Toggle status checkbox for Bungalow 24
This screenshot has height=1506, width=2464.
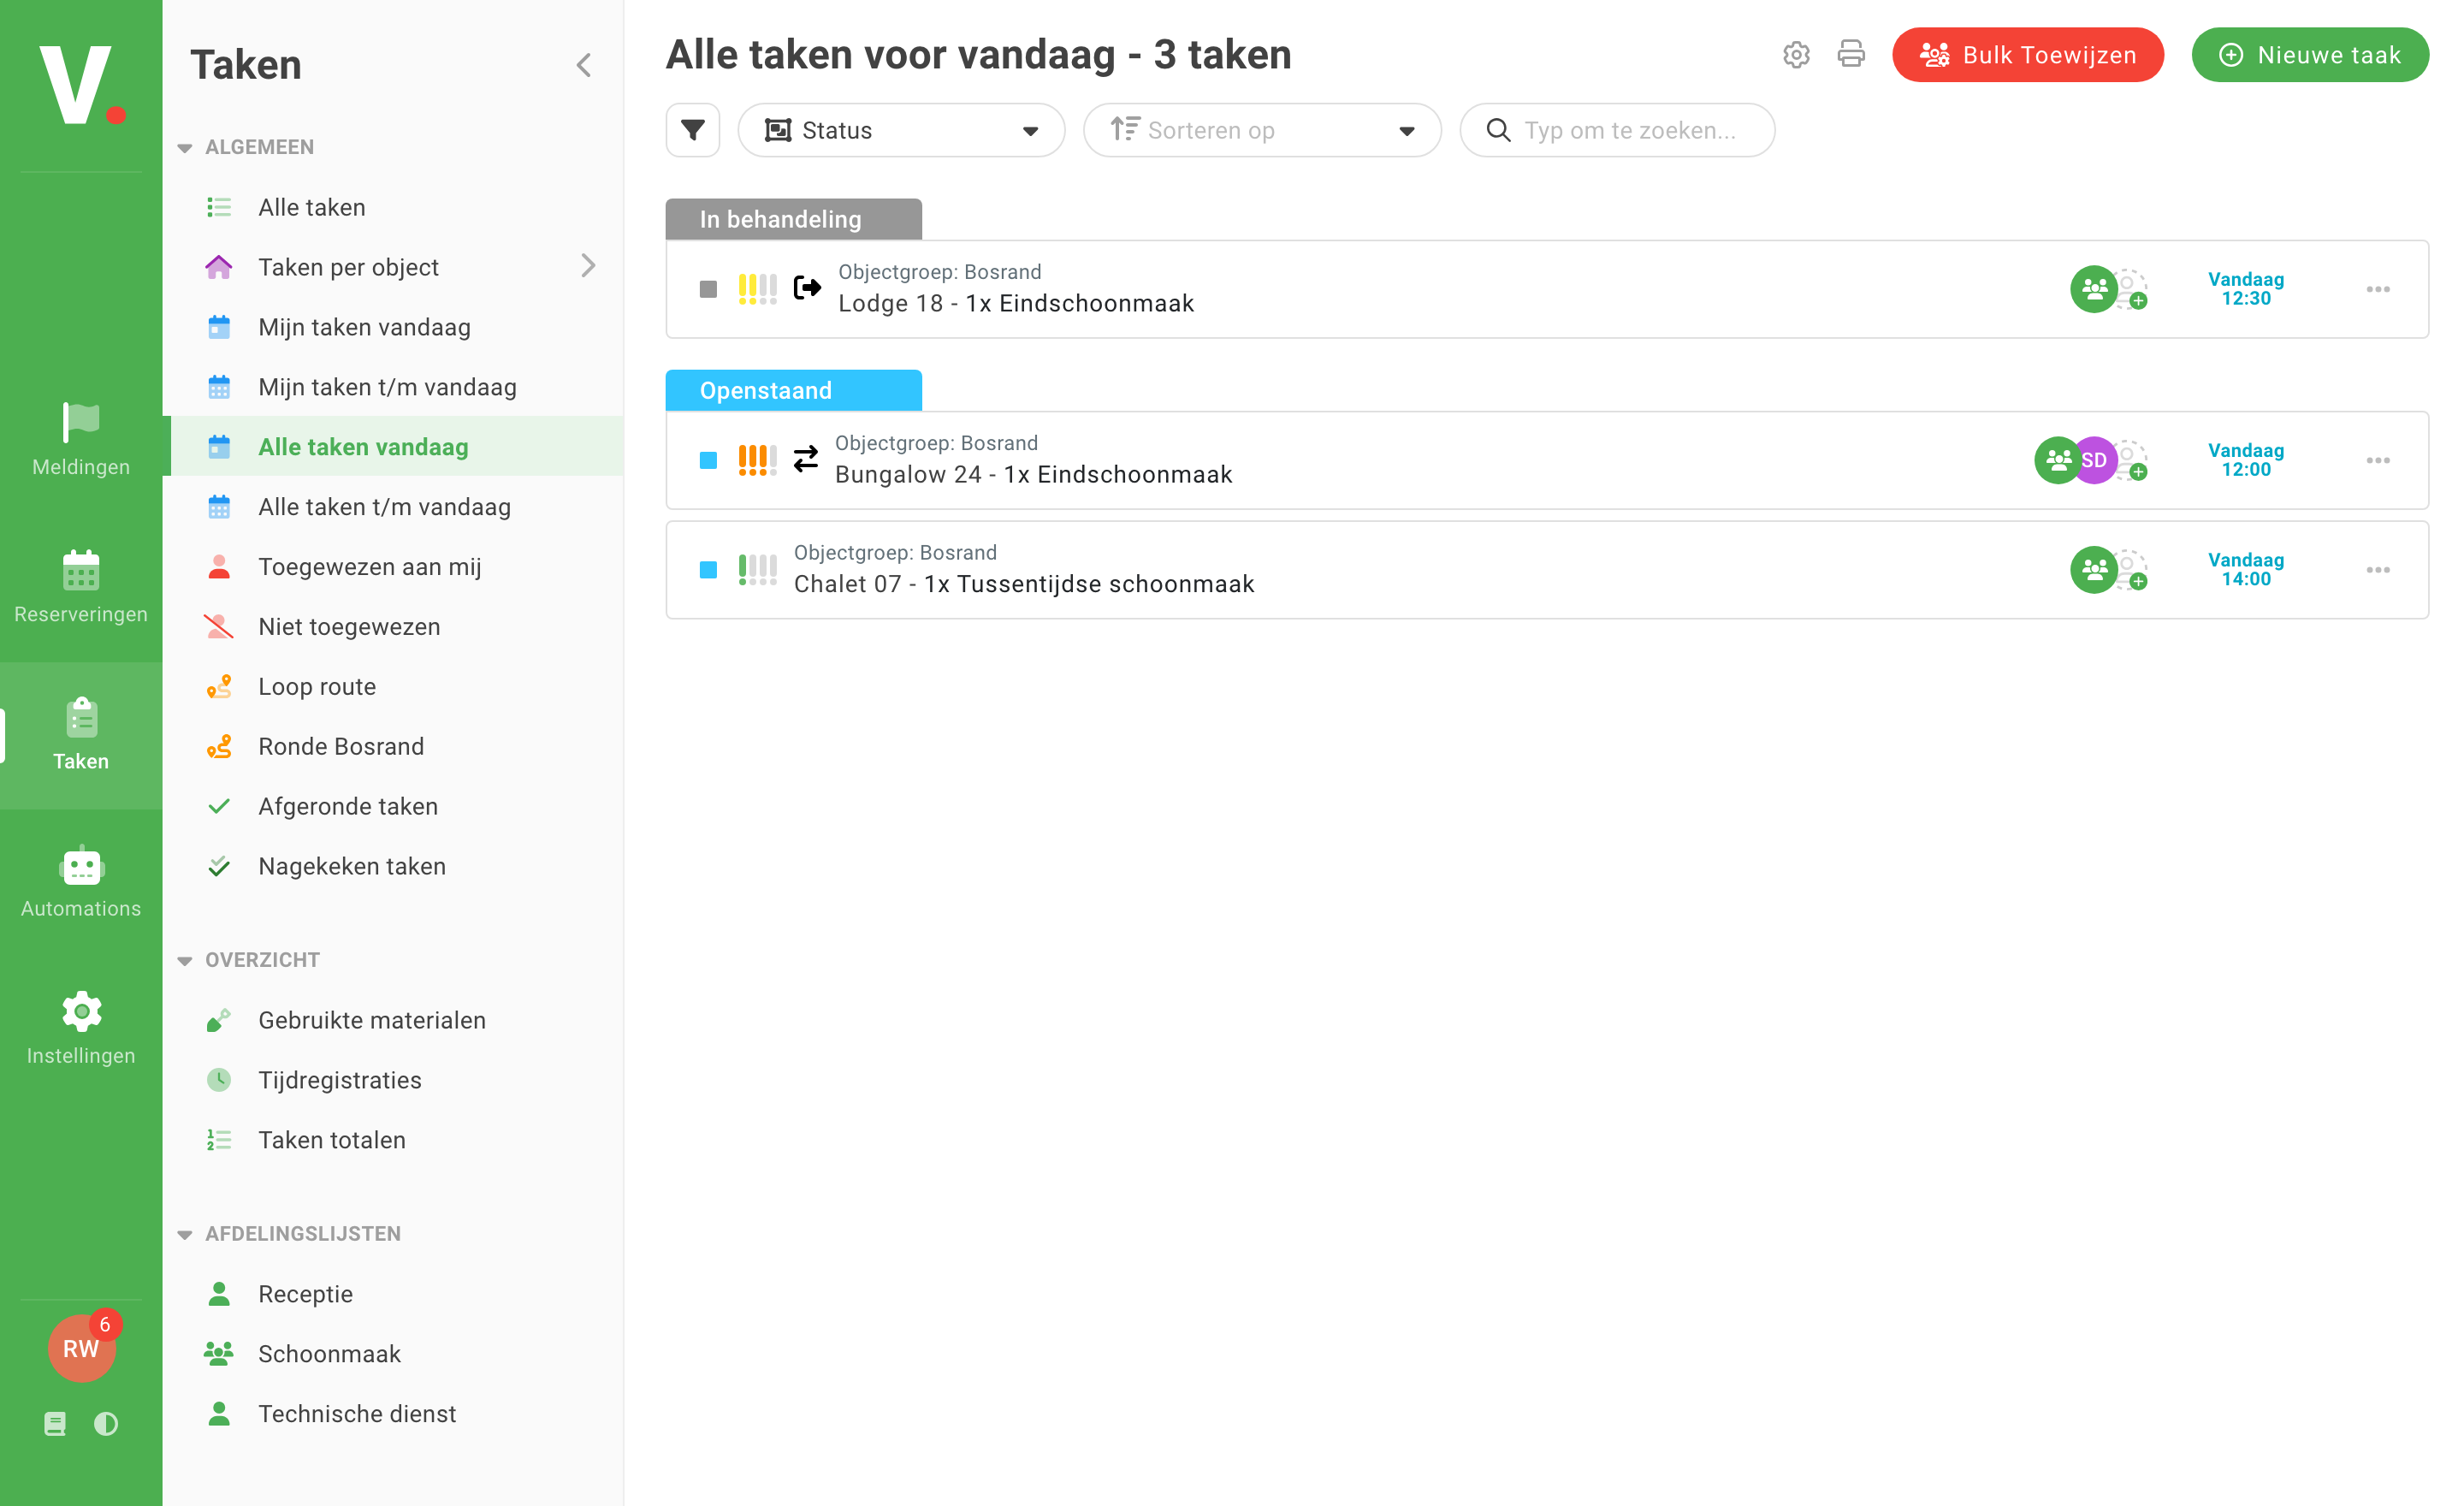(x=708, y=460)
